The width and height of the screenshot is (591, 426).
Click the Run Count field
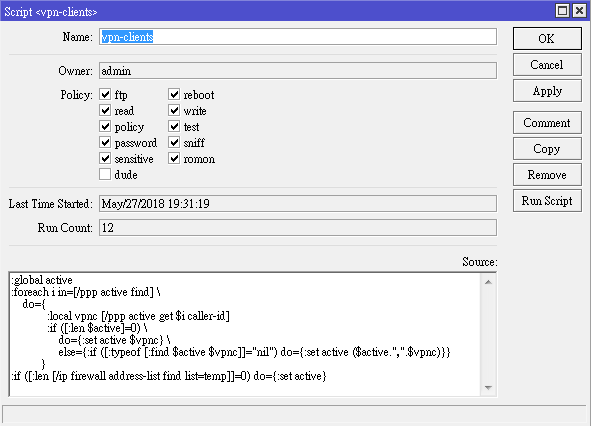click(298, 228)
